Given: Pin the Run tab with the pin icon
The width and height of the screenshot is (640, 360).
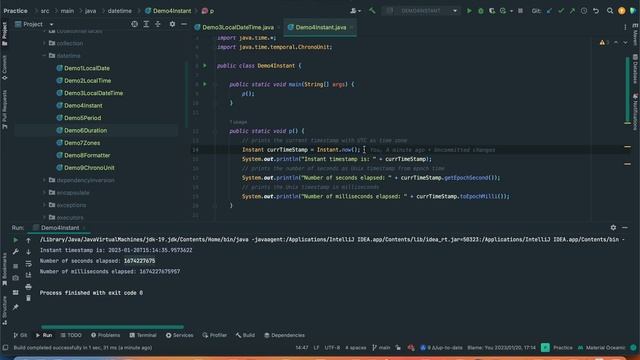Looking at the screenshot, I should (x=16, y=307).
